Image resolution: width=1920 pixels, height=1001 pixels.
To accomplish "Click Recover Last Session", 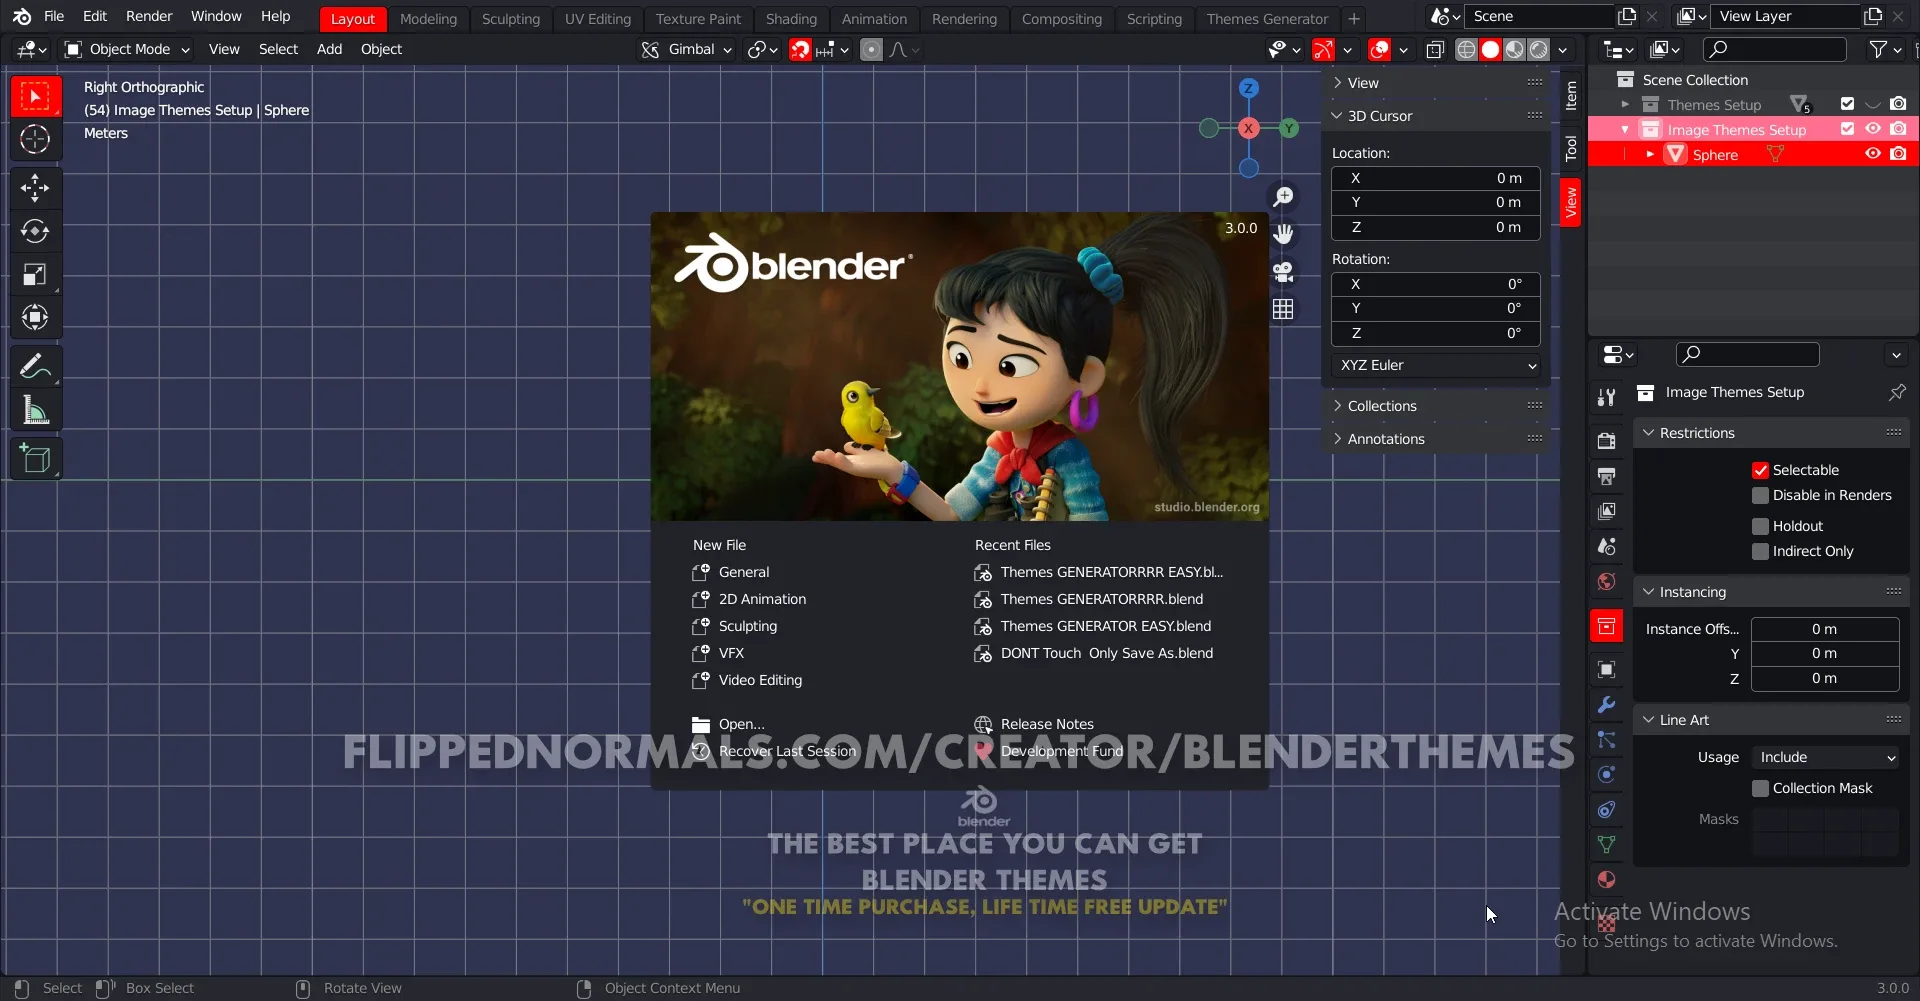I will point(787,751).
